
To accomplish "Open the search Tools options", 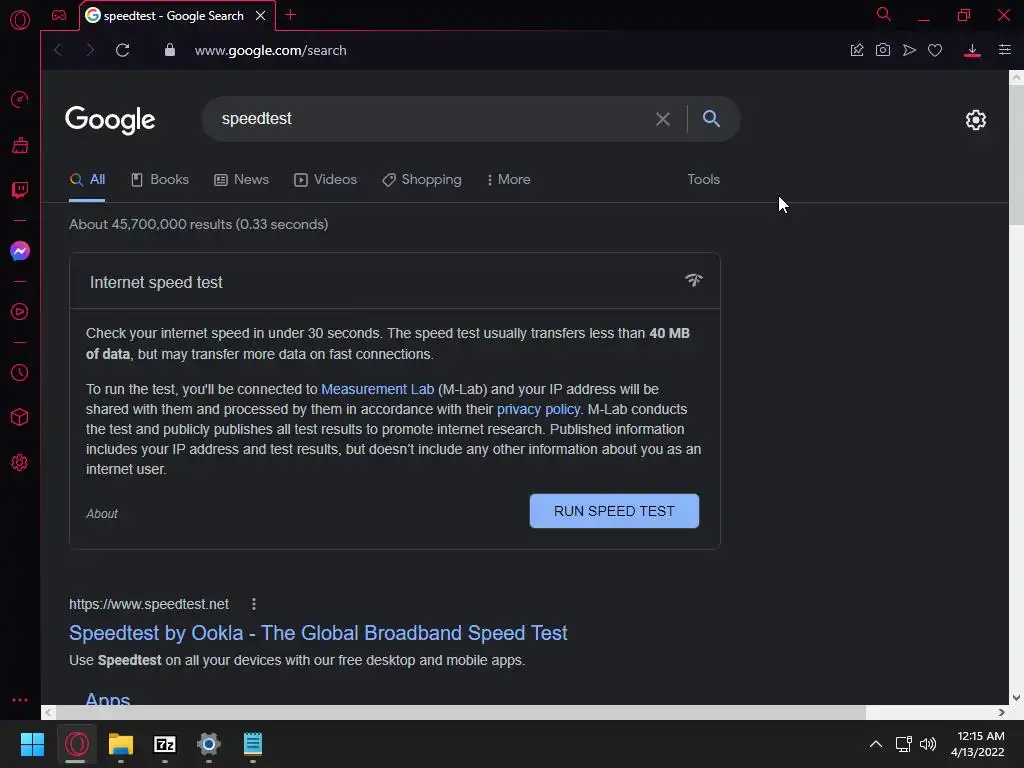I will tap(703, 179).
